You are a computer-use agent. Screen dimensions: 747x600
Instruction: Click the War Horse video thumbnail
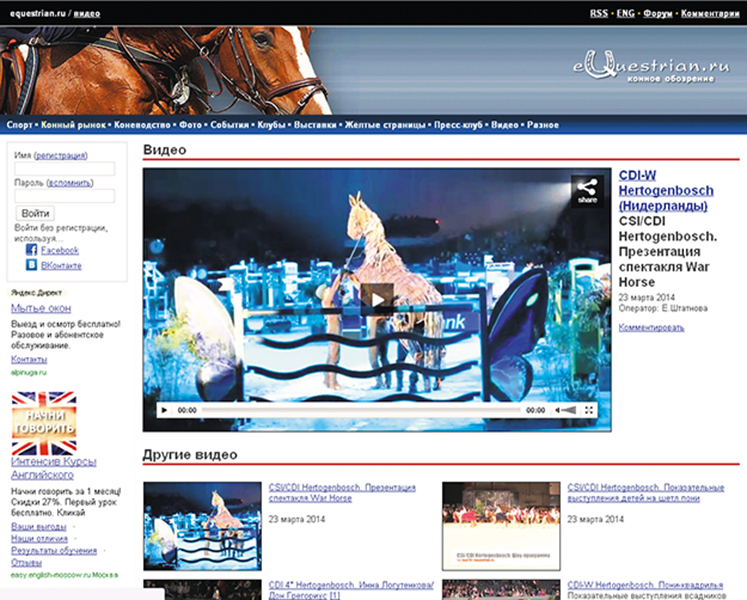(x=202, y=526)
